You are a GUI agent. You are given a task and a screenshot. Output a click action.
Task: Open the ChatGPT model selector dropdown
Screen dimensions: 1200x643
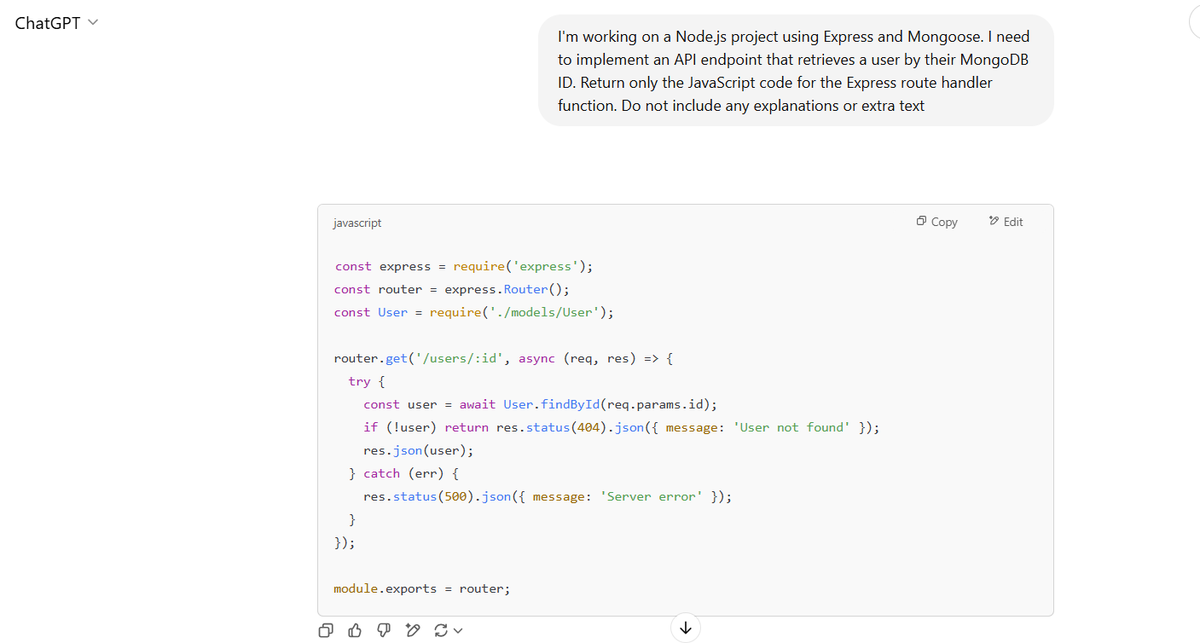tap(56, 23)
